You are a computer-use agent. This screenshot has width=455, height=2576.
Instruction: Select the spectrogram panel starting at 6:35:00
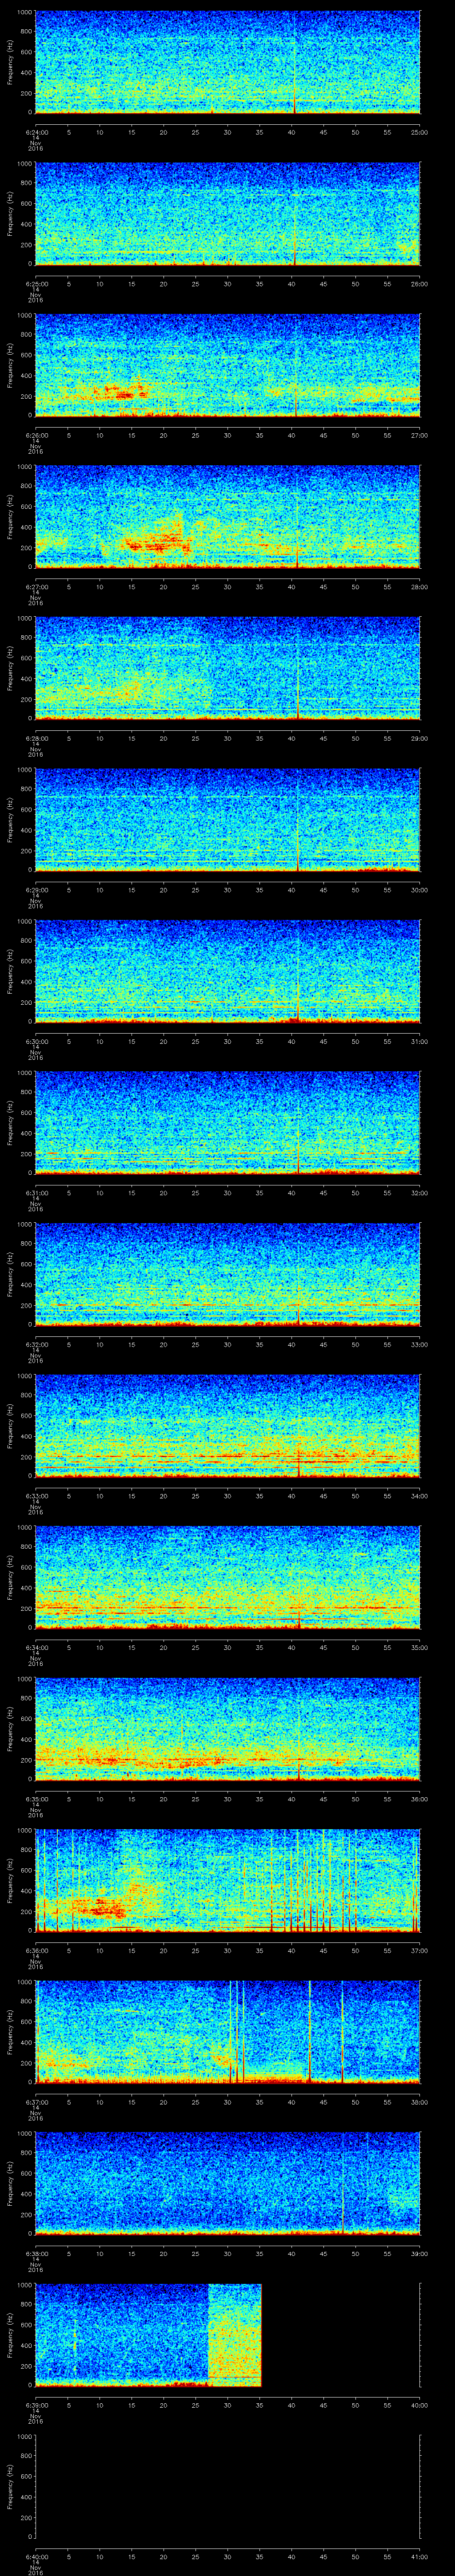coord(228,1729)
